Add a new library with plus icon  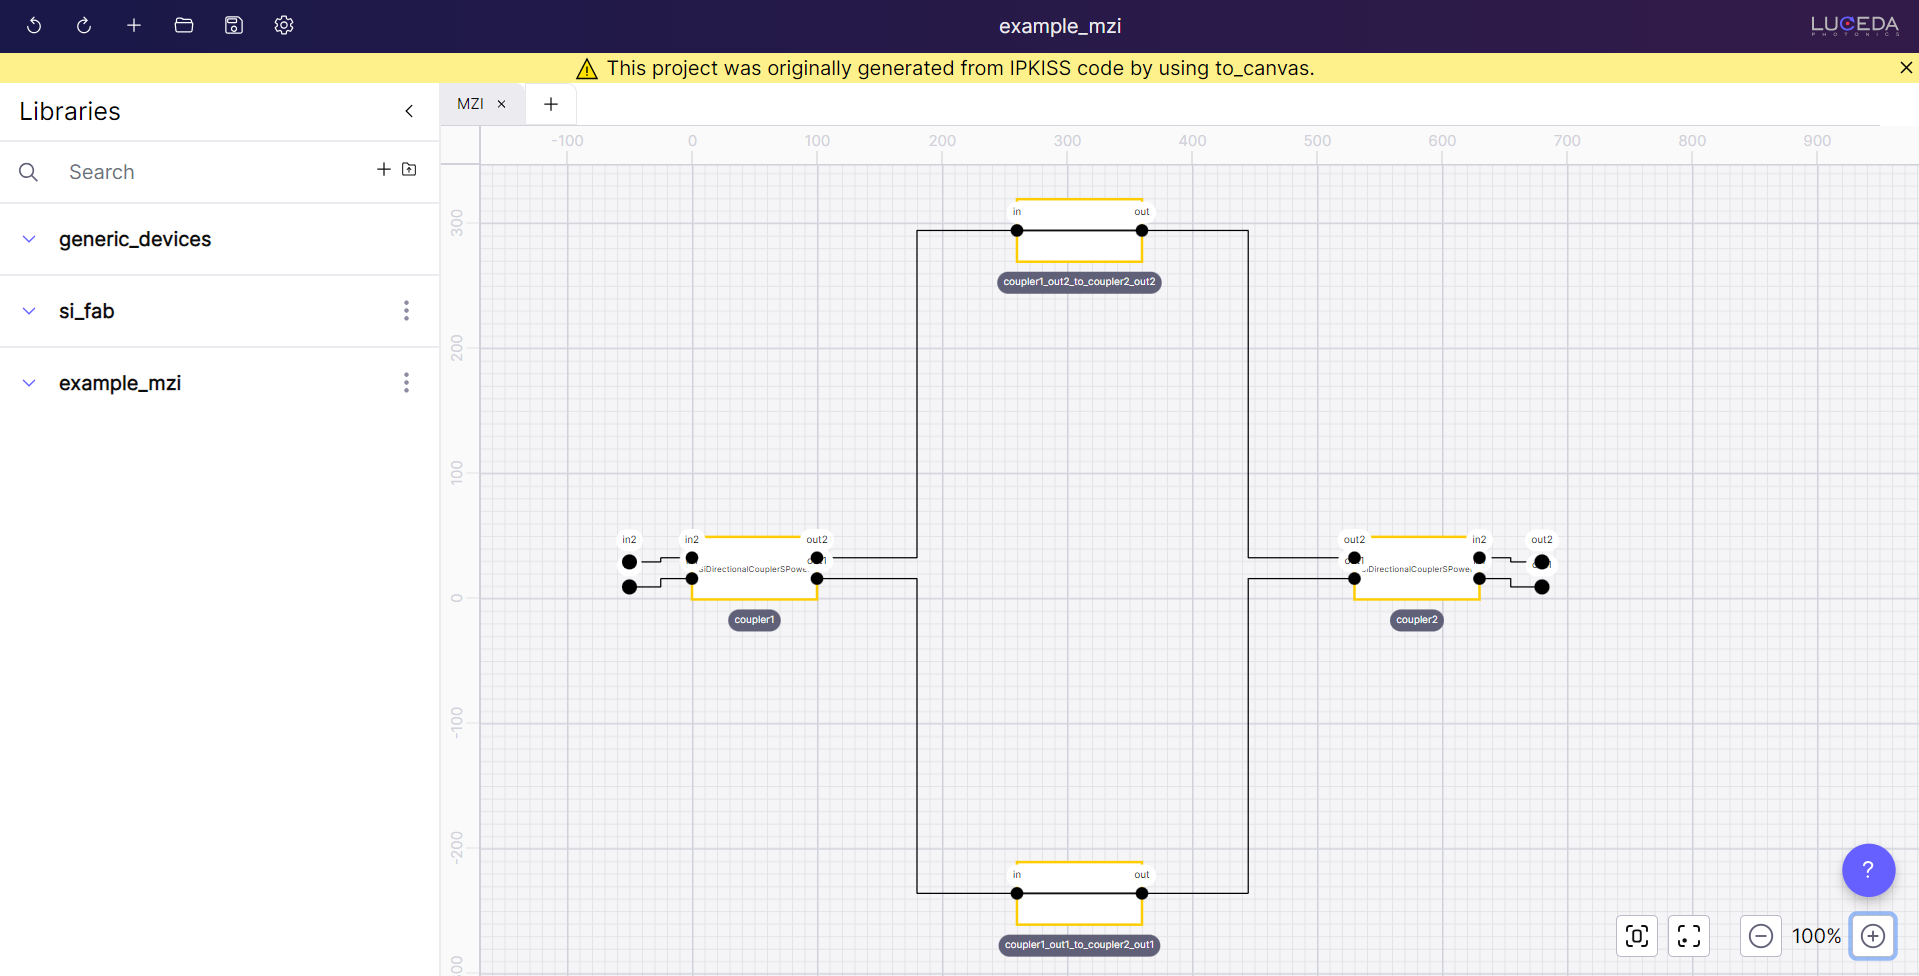[x=383, y=170]
